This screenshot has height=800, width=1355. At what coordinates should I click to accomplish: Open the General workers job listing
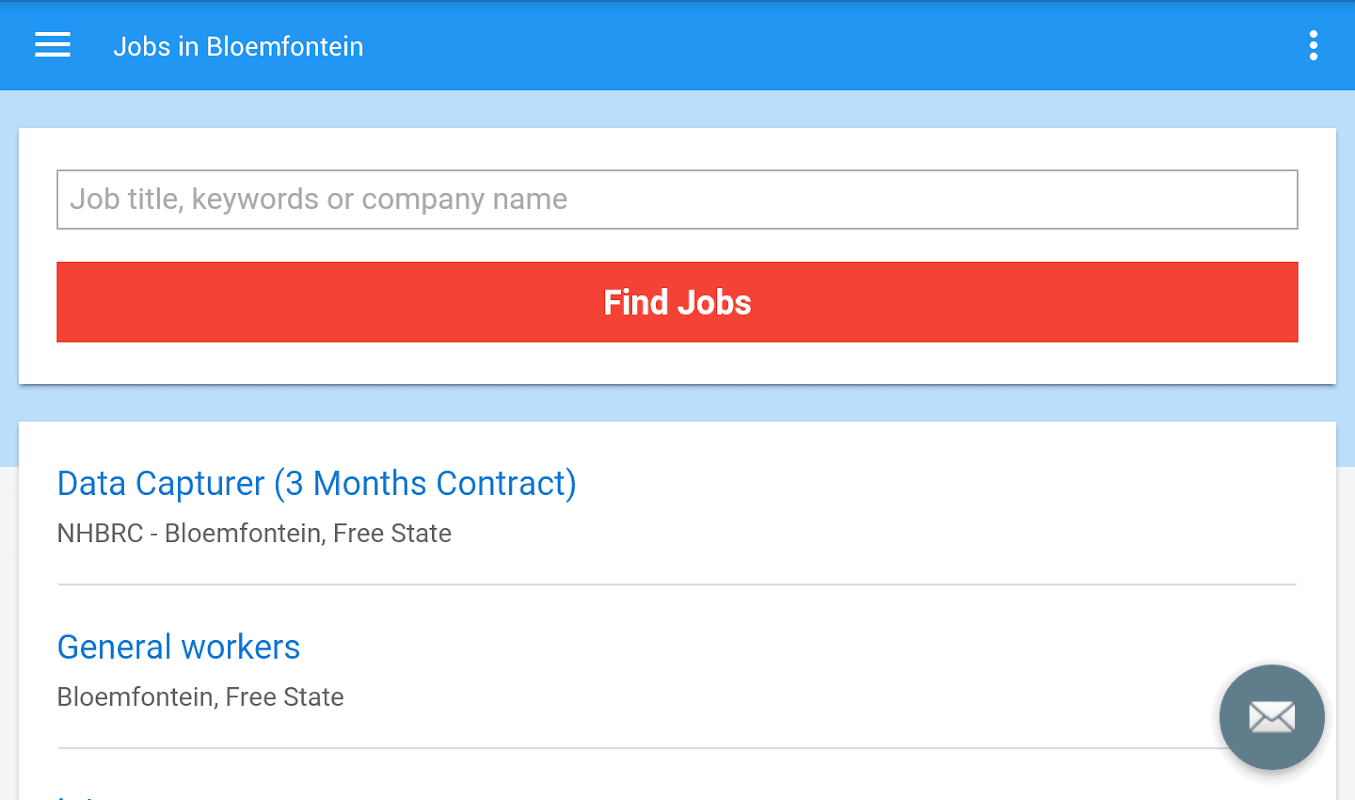[178, 648]
